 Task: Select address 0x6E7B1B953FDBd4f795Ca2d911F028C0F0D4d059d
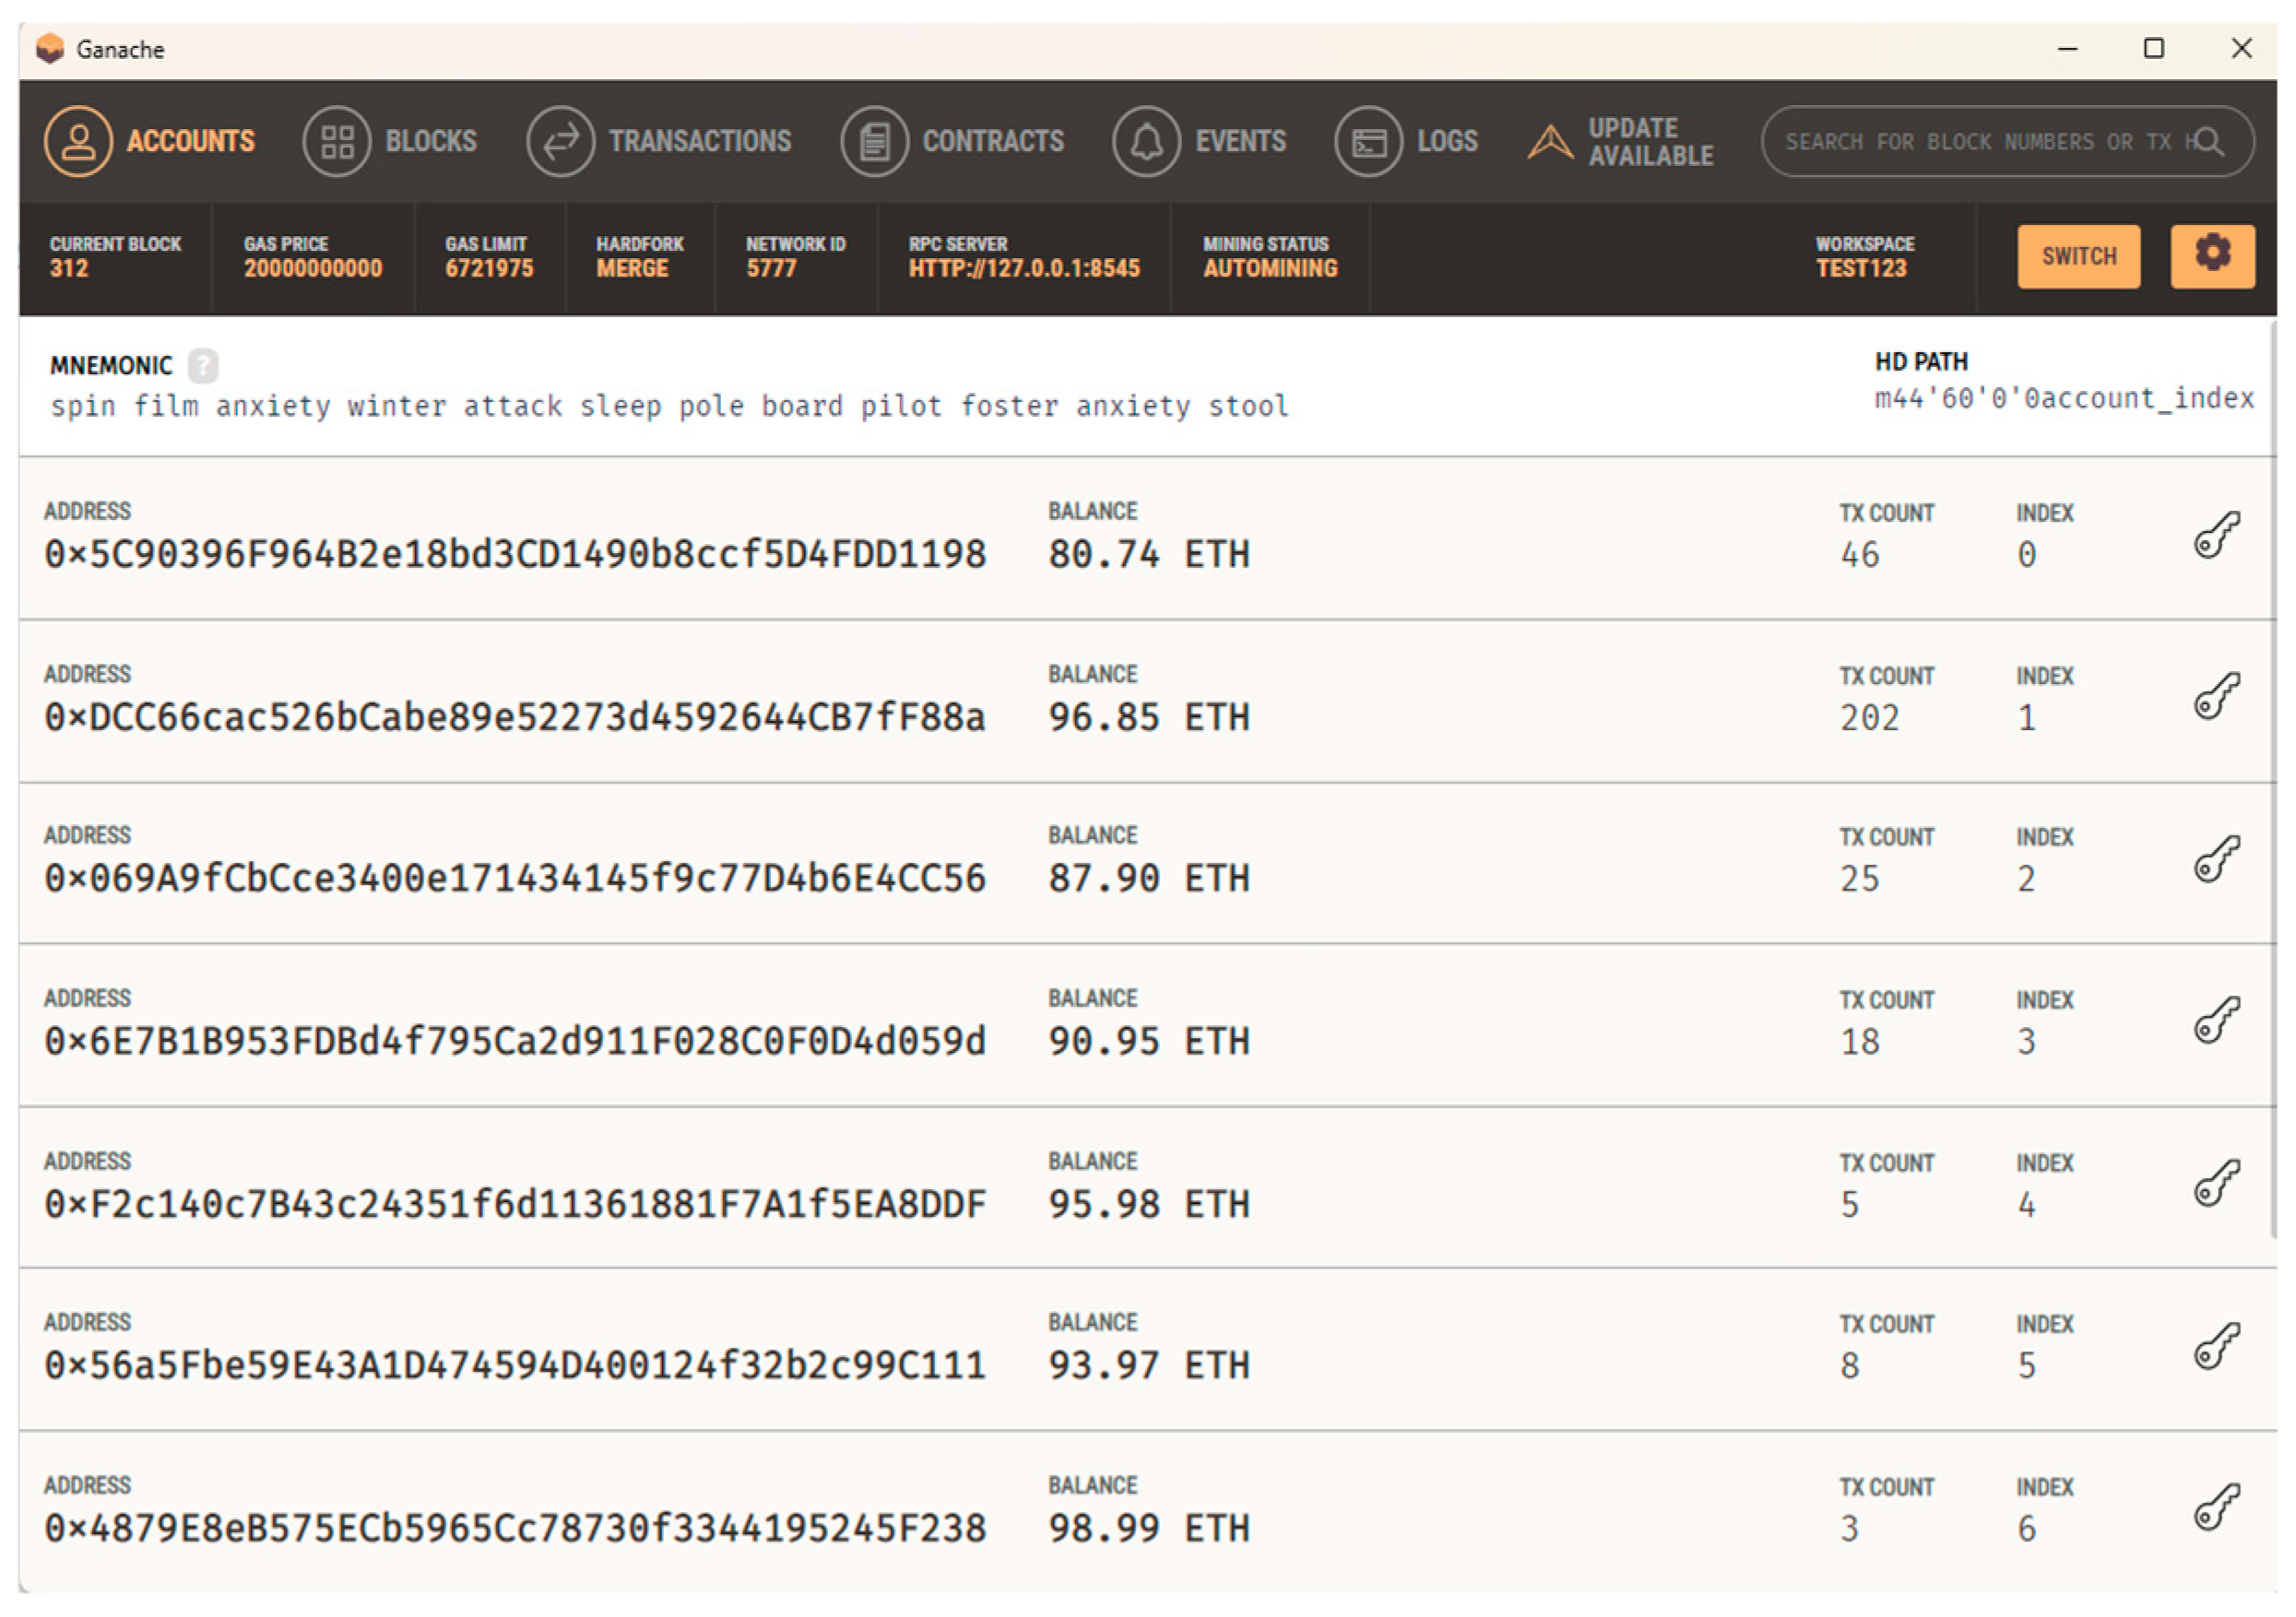point(515,1041)
